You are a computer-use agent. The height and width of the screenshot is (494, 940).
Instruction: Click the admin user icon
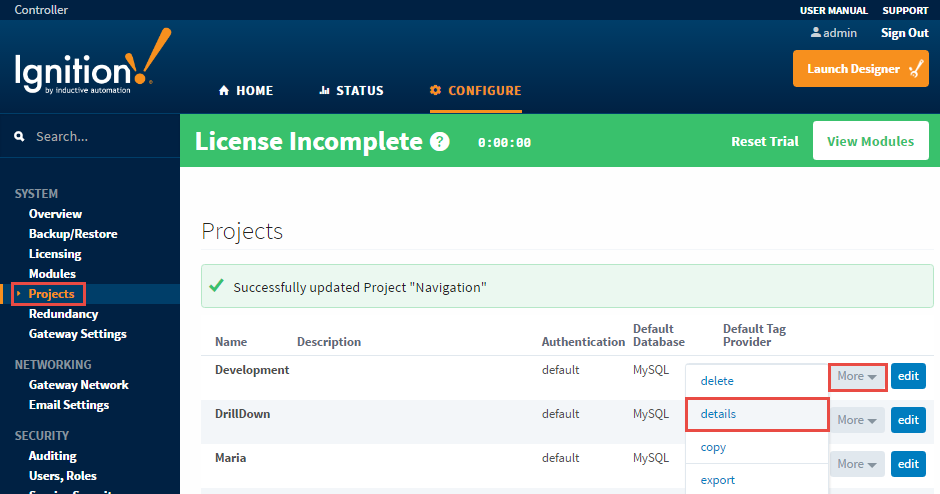[x=815, y=32]
